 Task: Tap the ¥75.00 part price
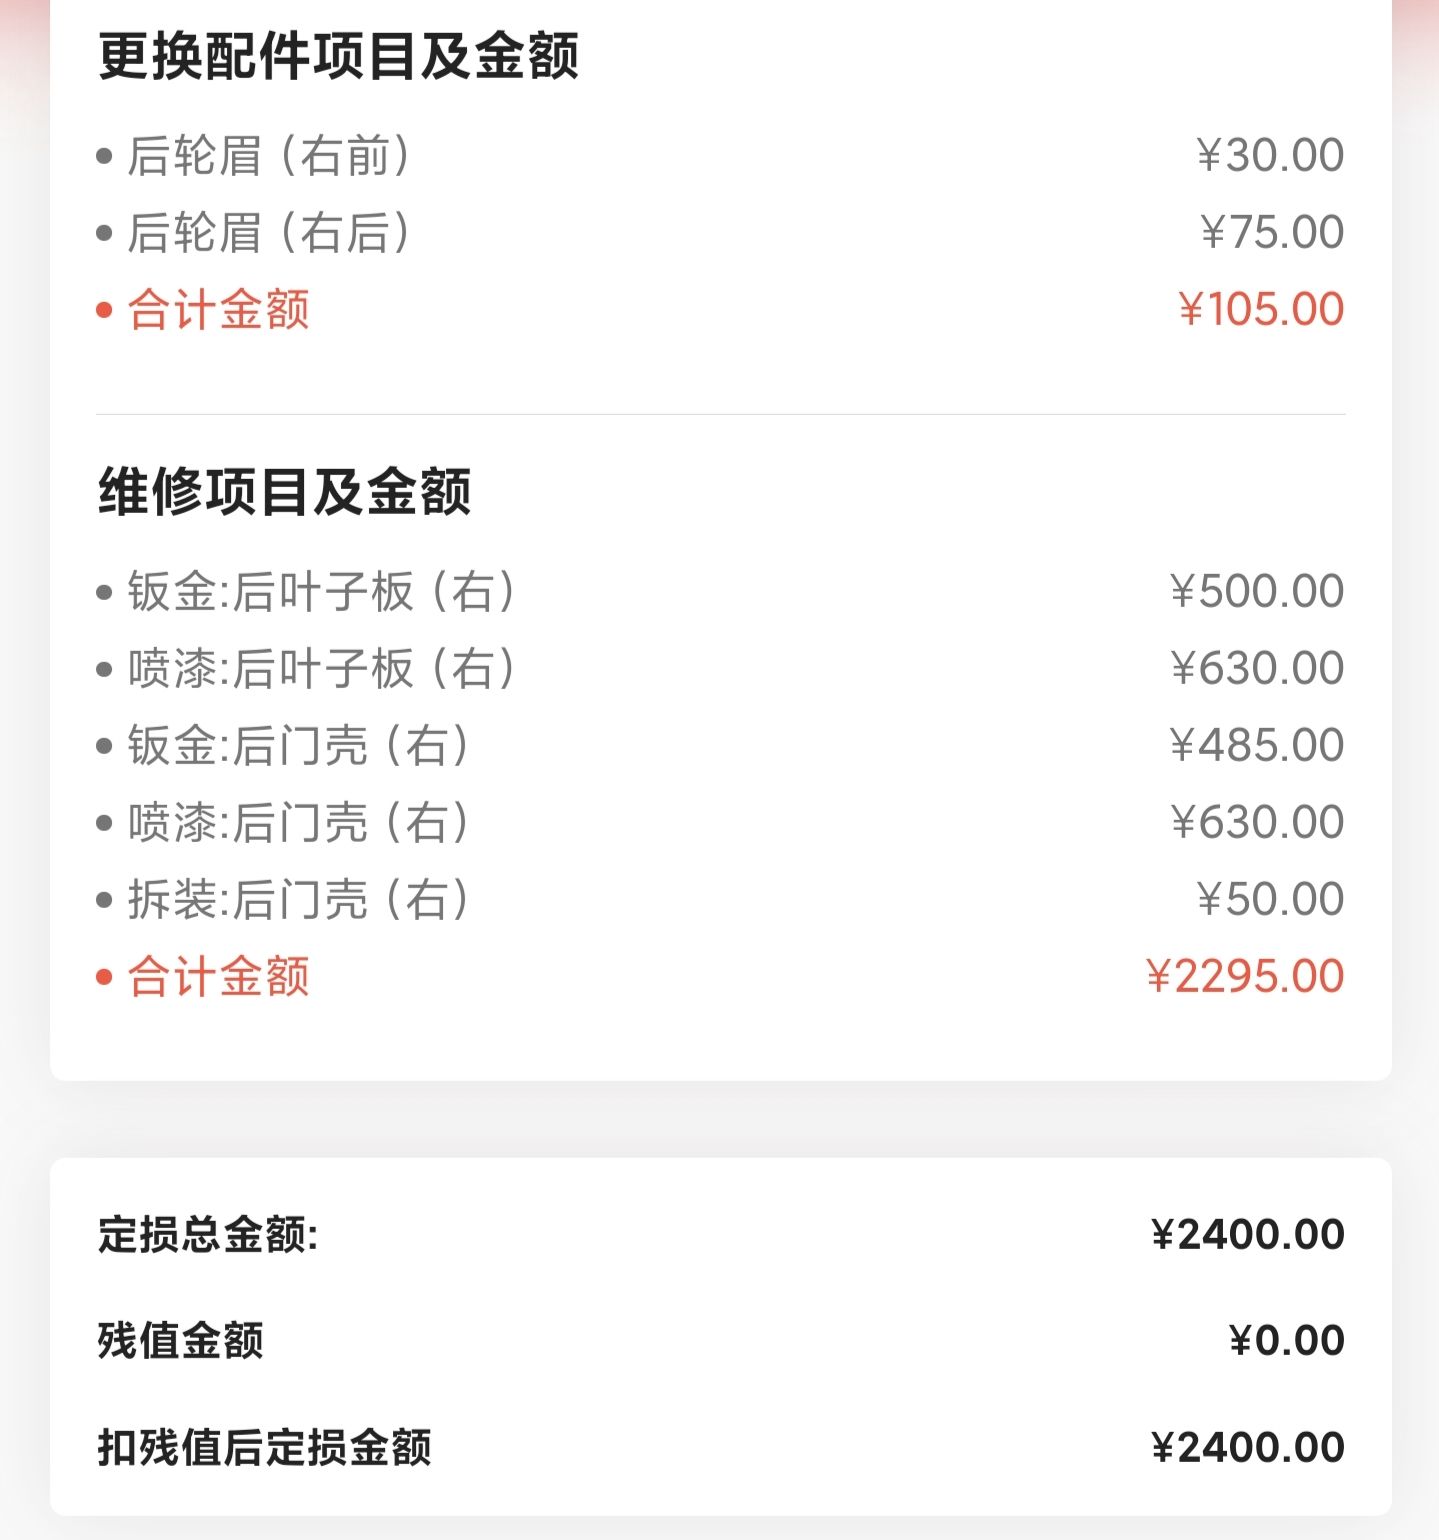point(1271,233)
